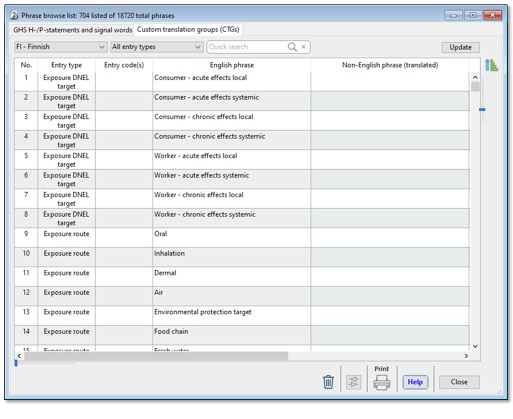Select the 'Food chain' phrase cell
Viewport: 513px width, 419px height.
coord(232,335)
